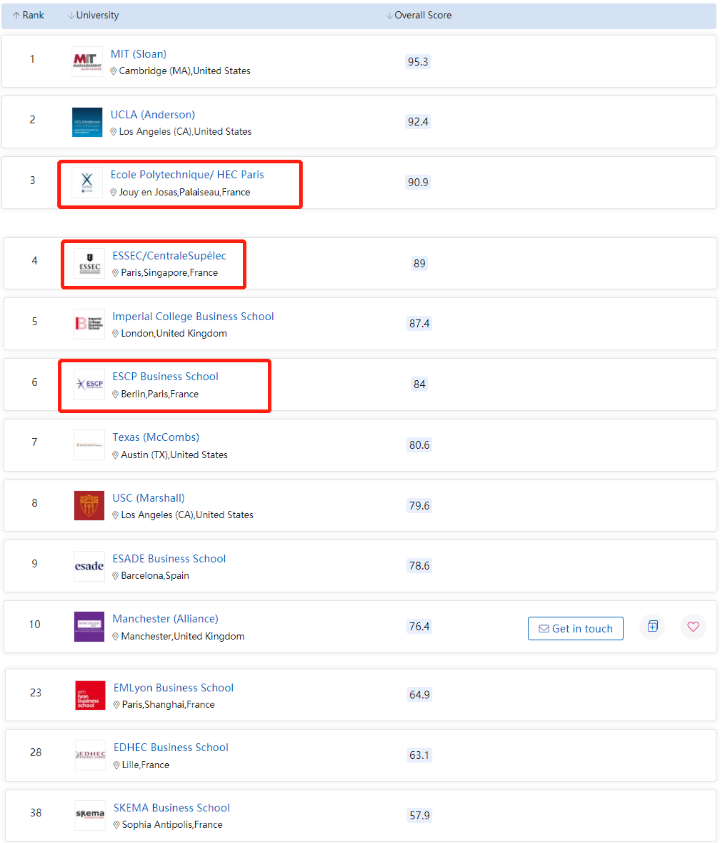Select the 90.9 overall score
Viewport: 722px width, 843px height.
(418, 182)
